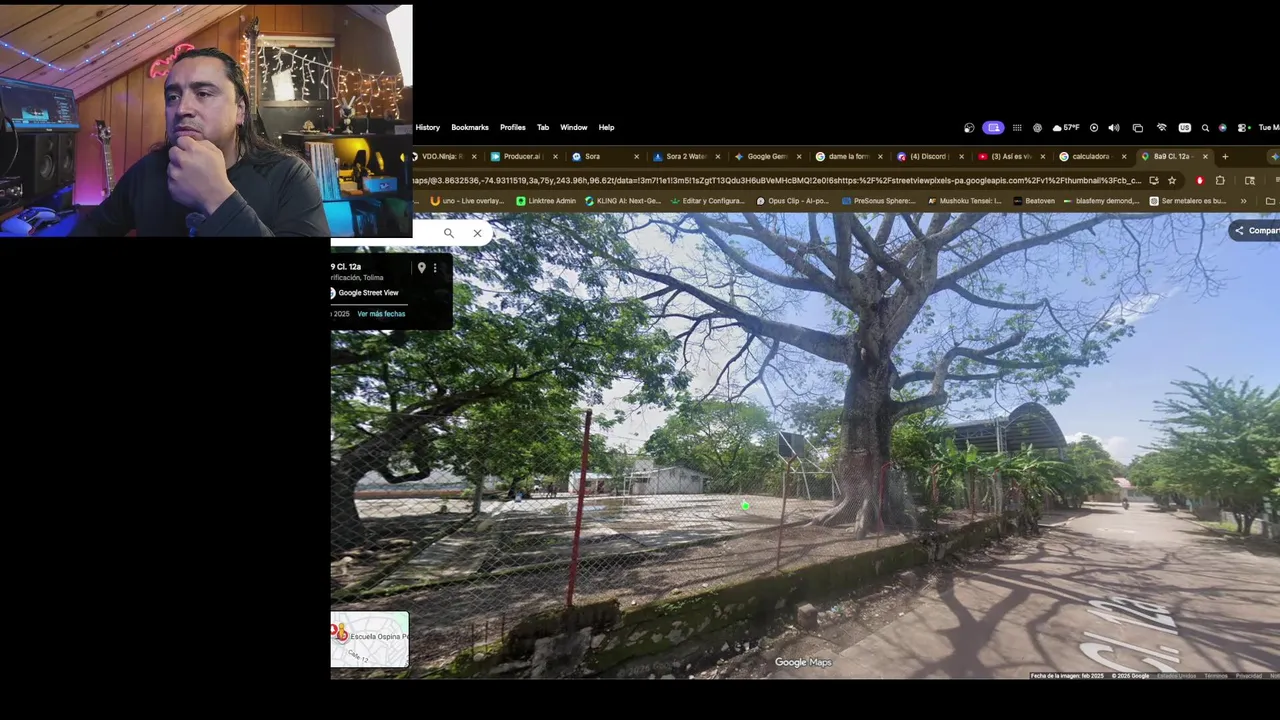Screen dimensions: 1280x720
Task: Click the install app icon in address bar
Action: 1153,181
